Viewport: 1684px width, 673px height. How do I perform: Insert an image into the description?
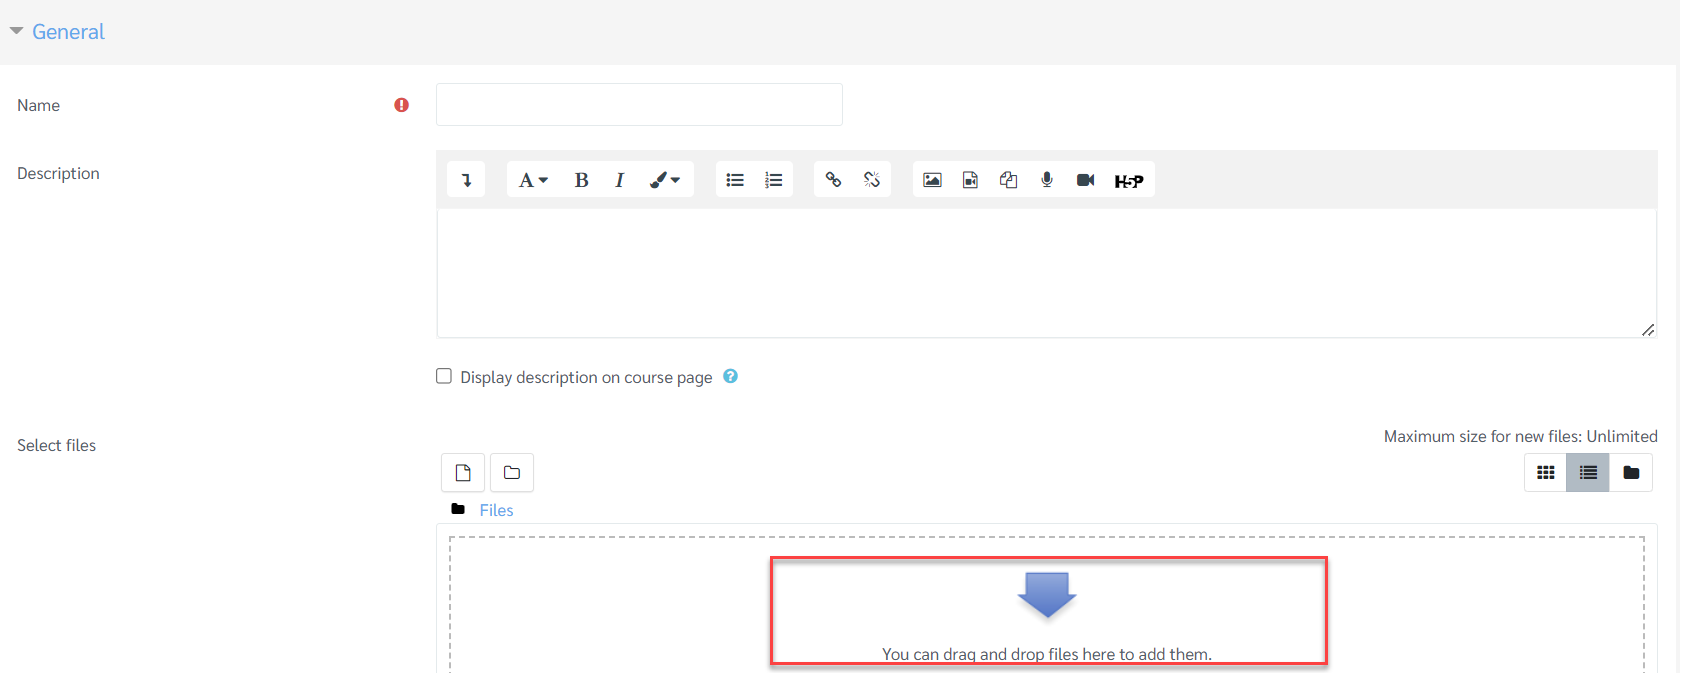[x=932, y=180]
